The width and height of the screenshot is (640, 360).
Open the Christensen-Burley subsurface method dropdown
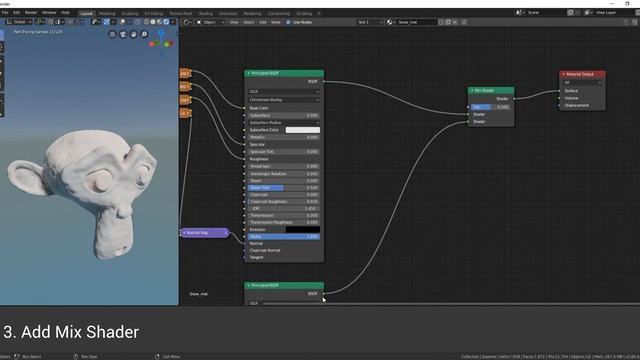[x=284, y=100]
